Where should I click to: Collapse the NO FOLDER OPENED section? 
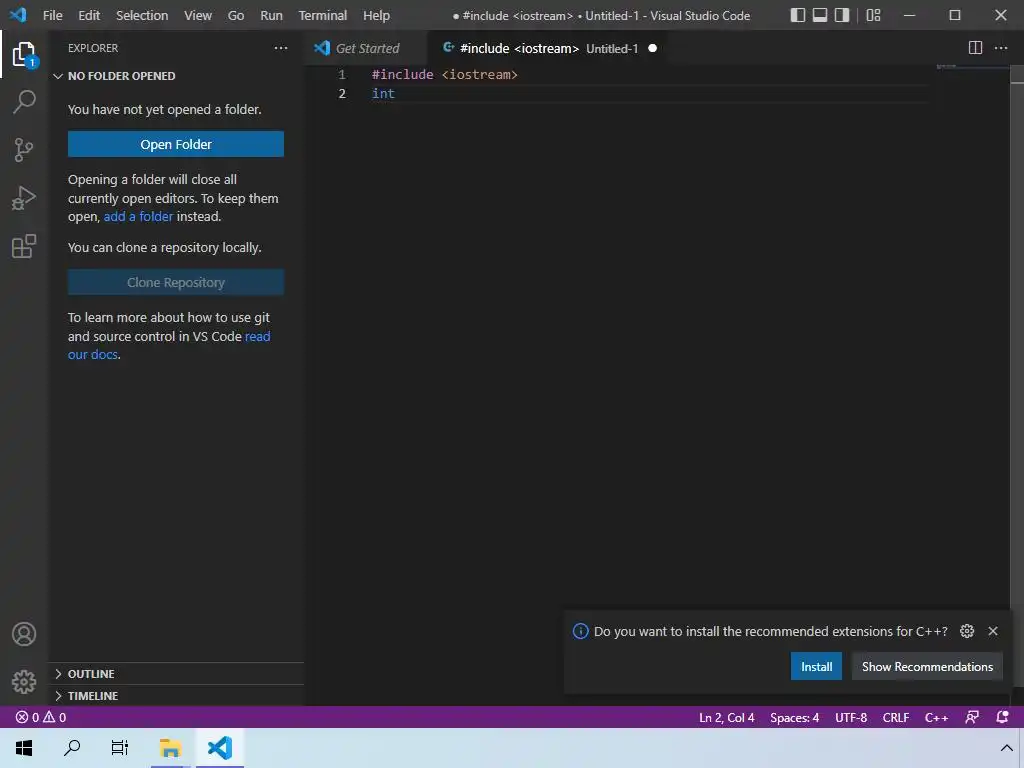[178, 76]
